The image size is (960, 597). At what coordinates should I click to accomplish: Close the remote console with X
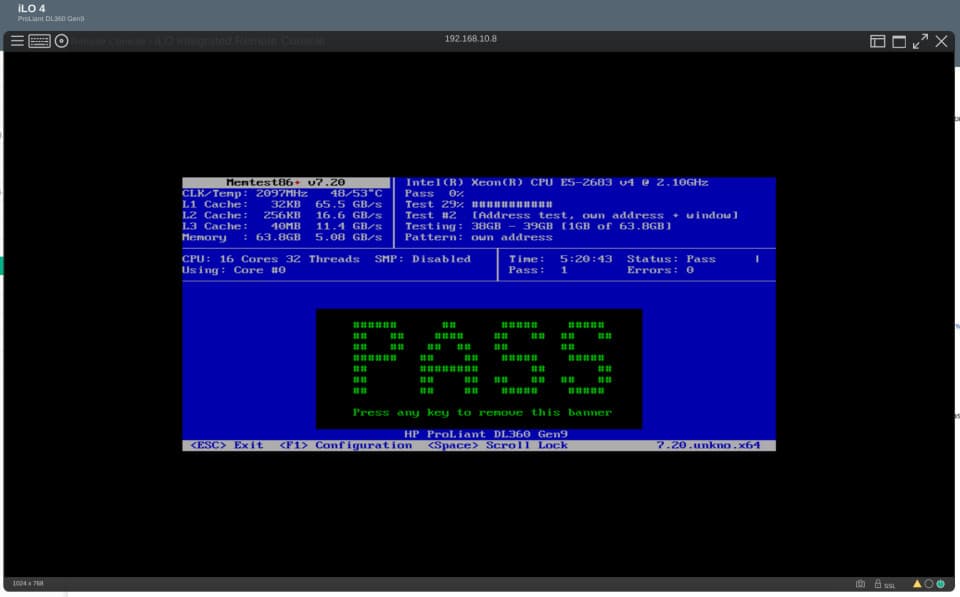click(x=942, y=41)
